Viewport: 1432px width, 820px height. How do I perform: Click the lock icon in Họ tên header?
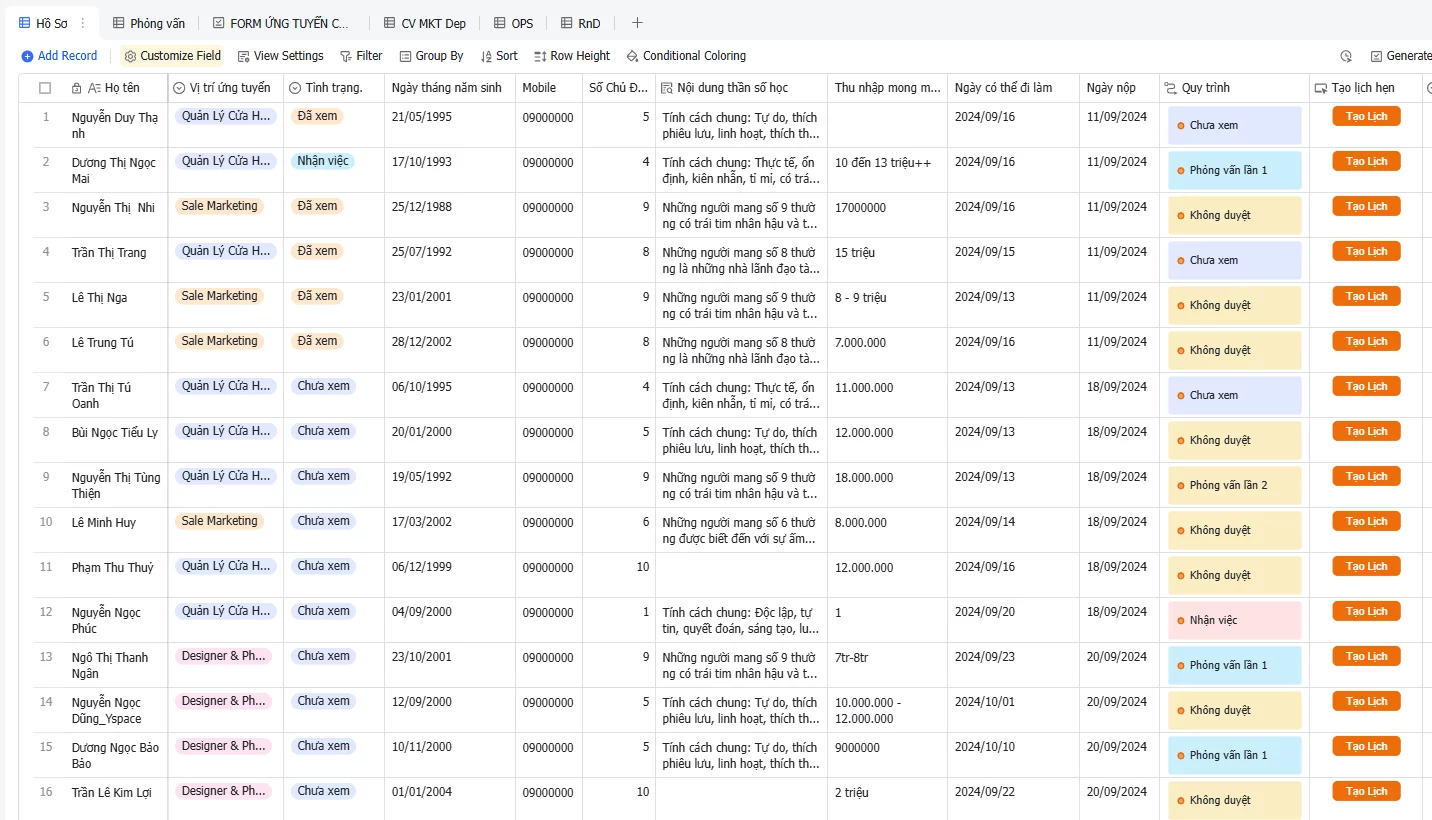77,88
